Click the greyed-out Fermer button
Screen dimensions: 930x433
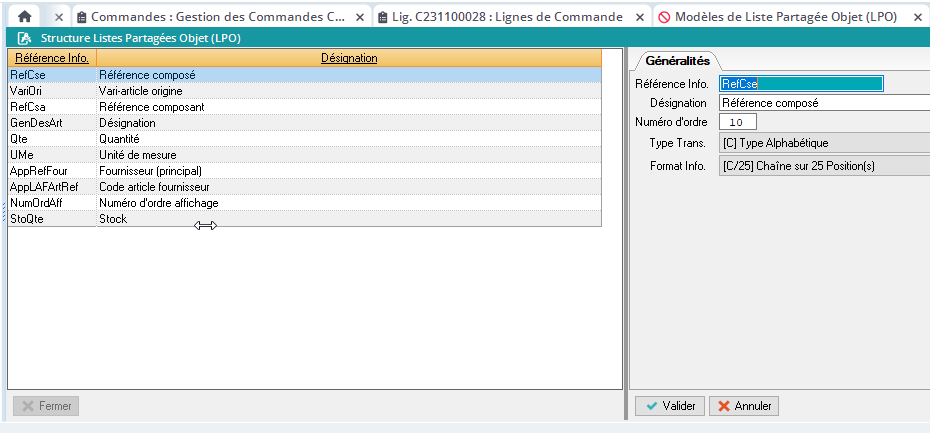pyautogui.click(x=46, y=406)
